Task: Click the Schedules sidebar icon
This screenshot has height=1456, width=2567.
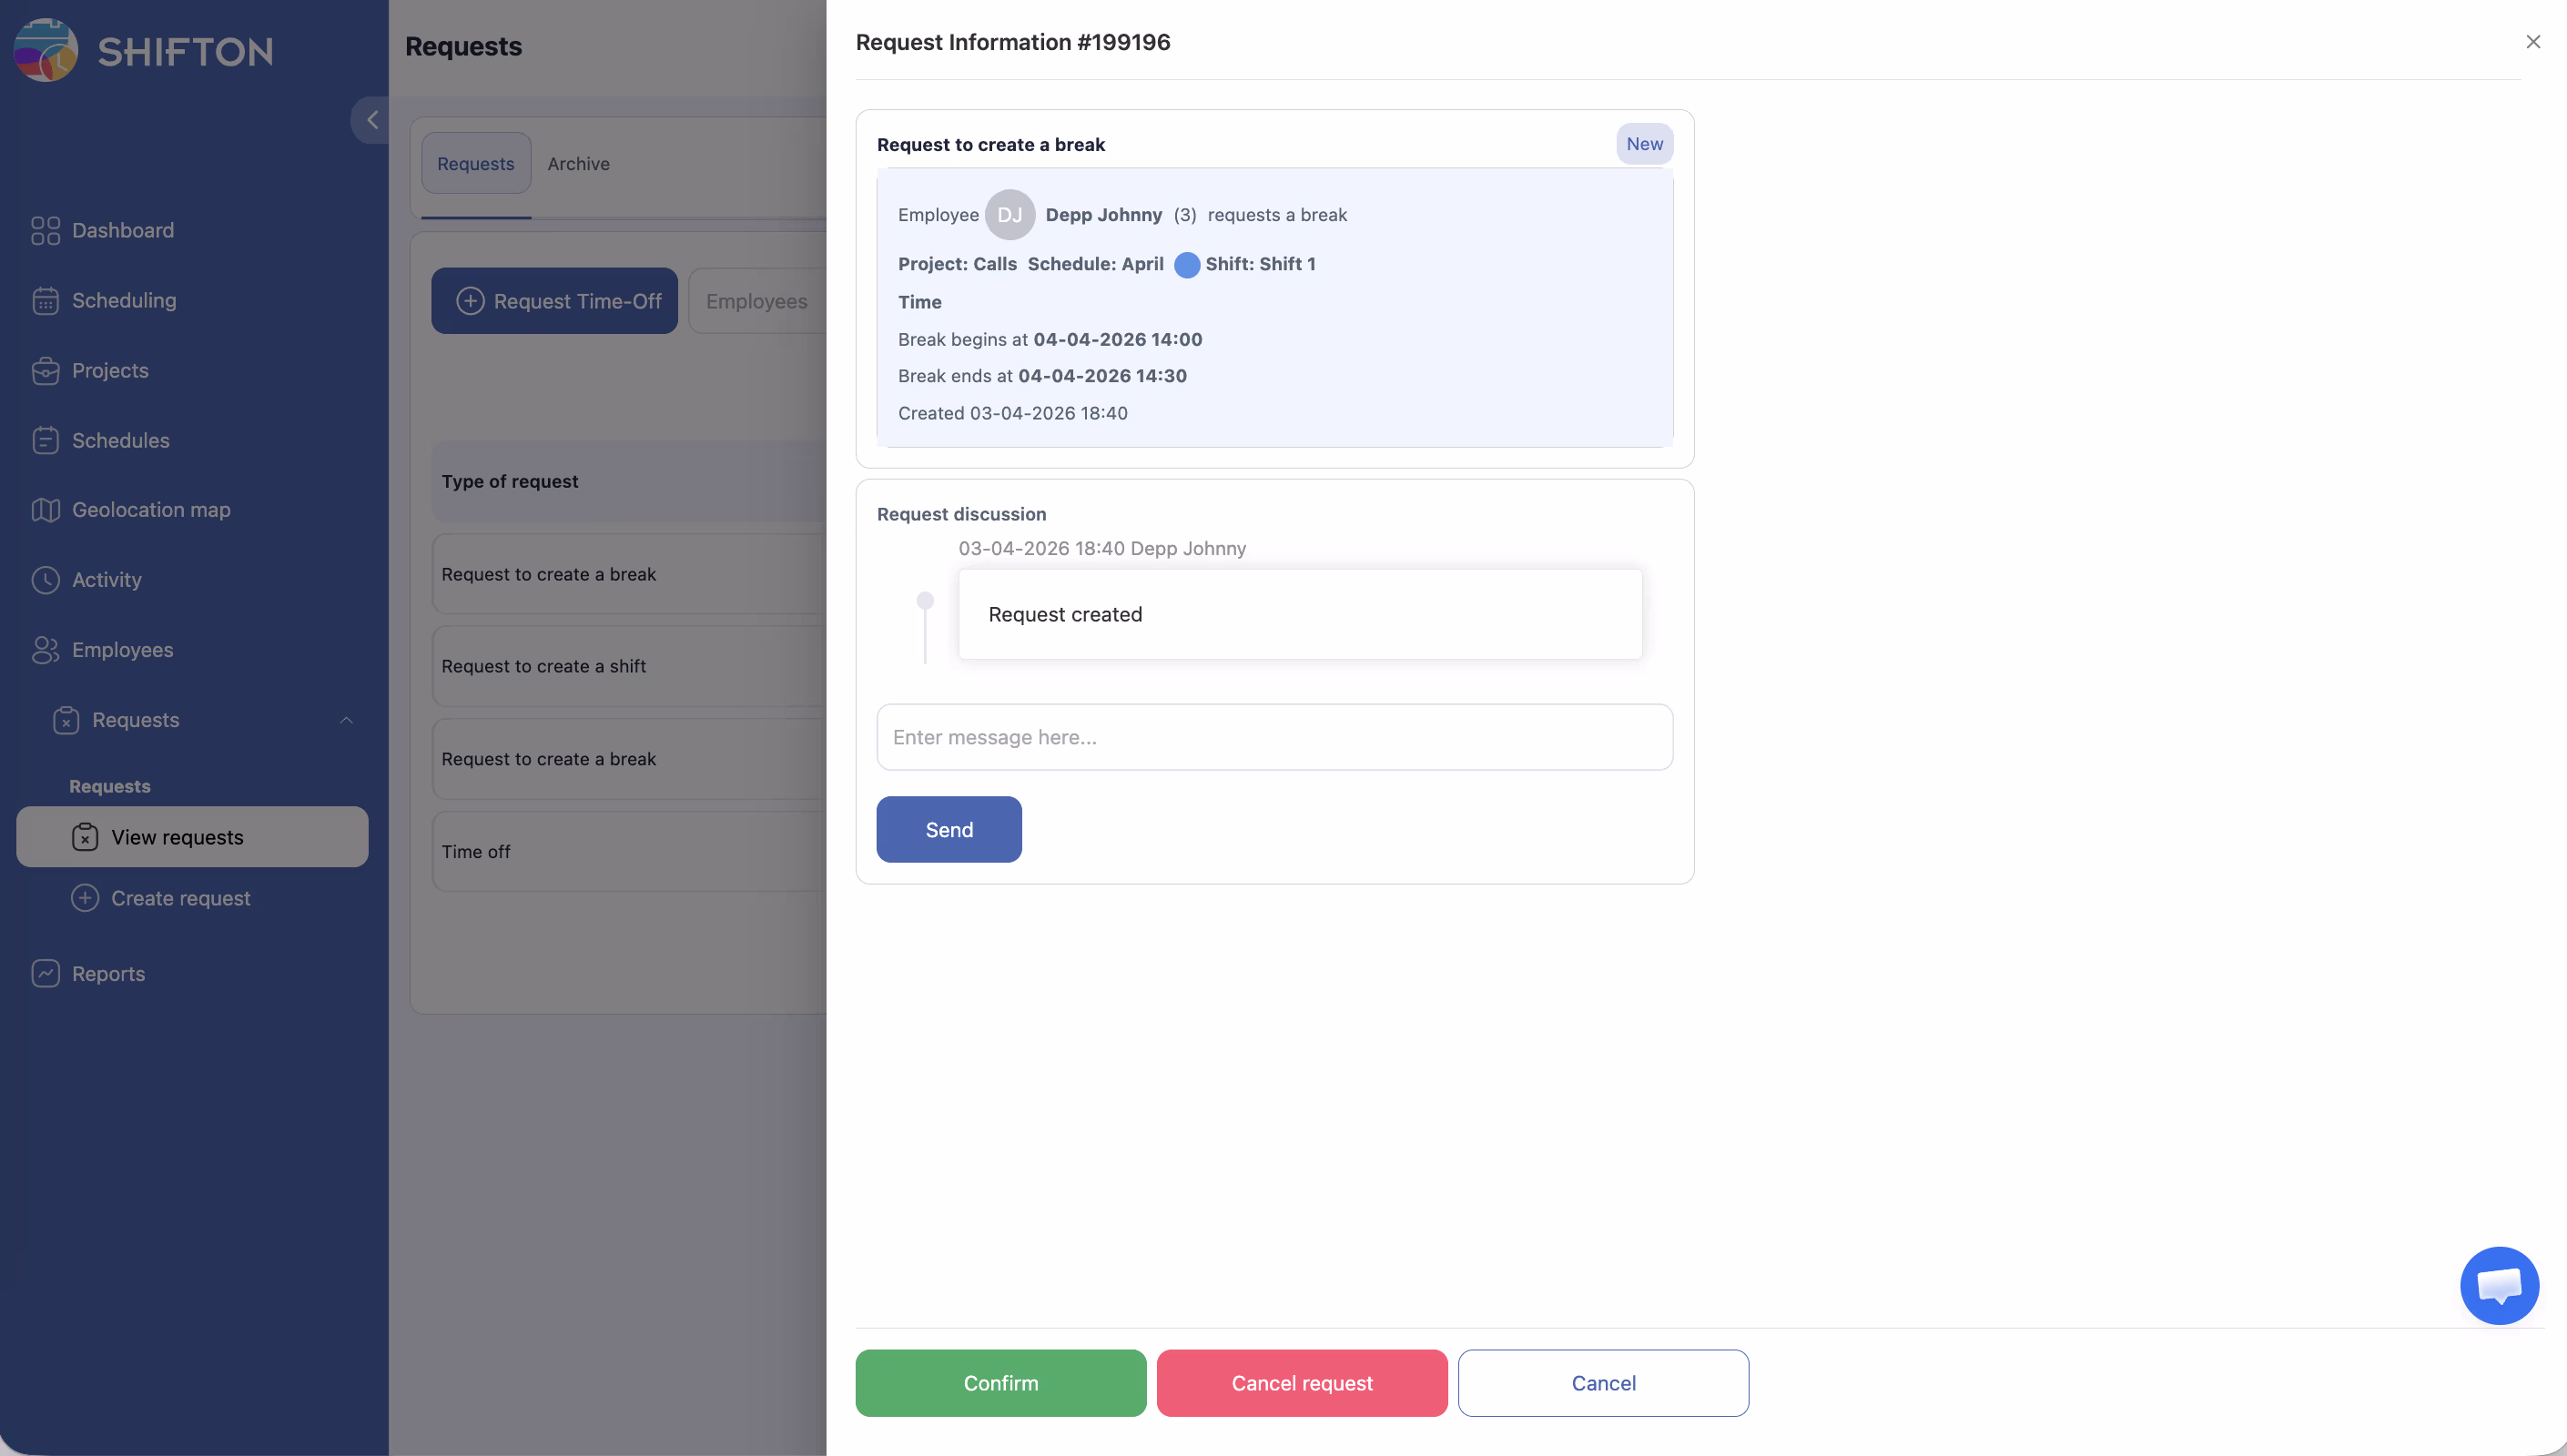Action: pyautogui.click(x=45, y=441)
